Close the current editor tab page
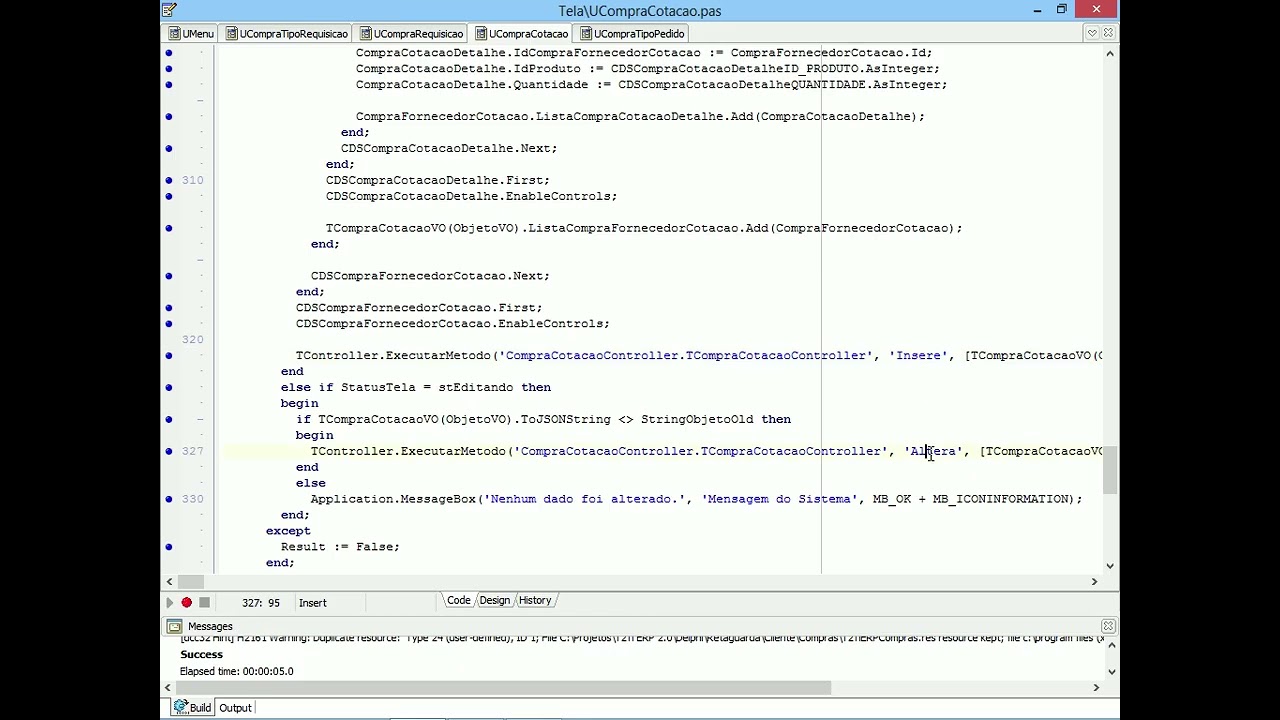 click(1108, 34)
